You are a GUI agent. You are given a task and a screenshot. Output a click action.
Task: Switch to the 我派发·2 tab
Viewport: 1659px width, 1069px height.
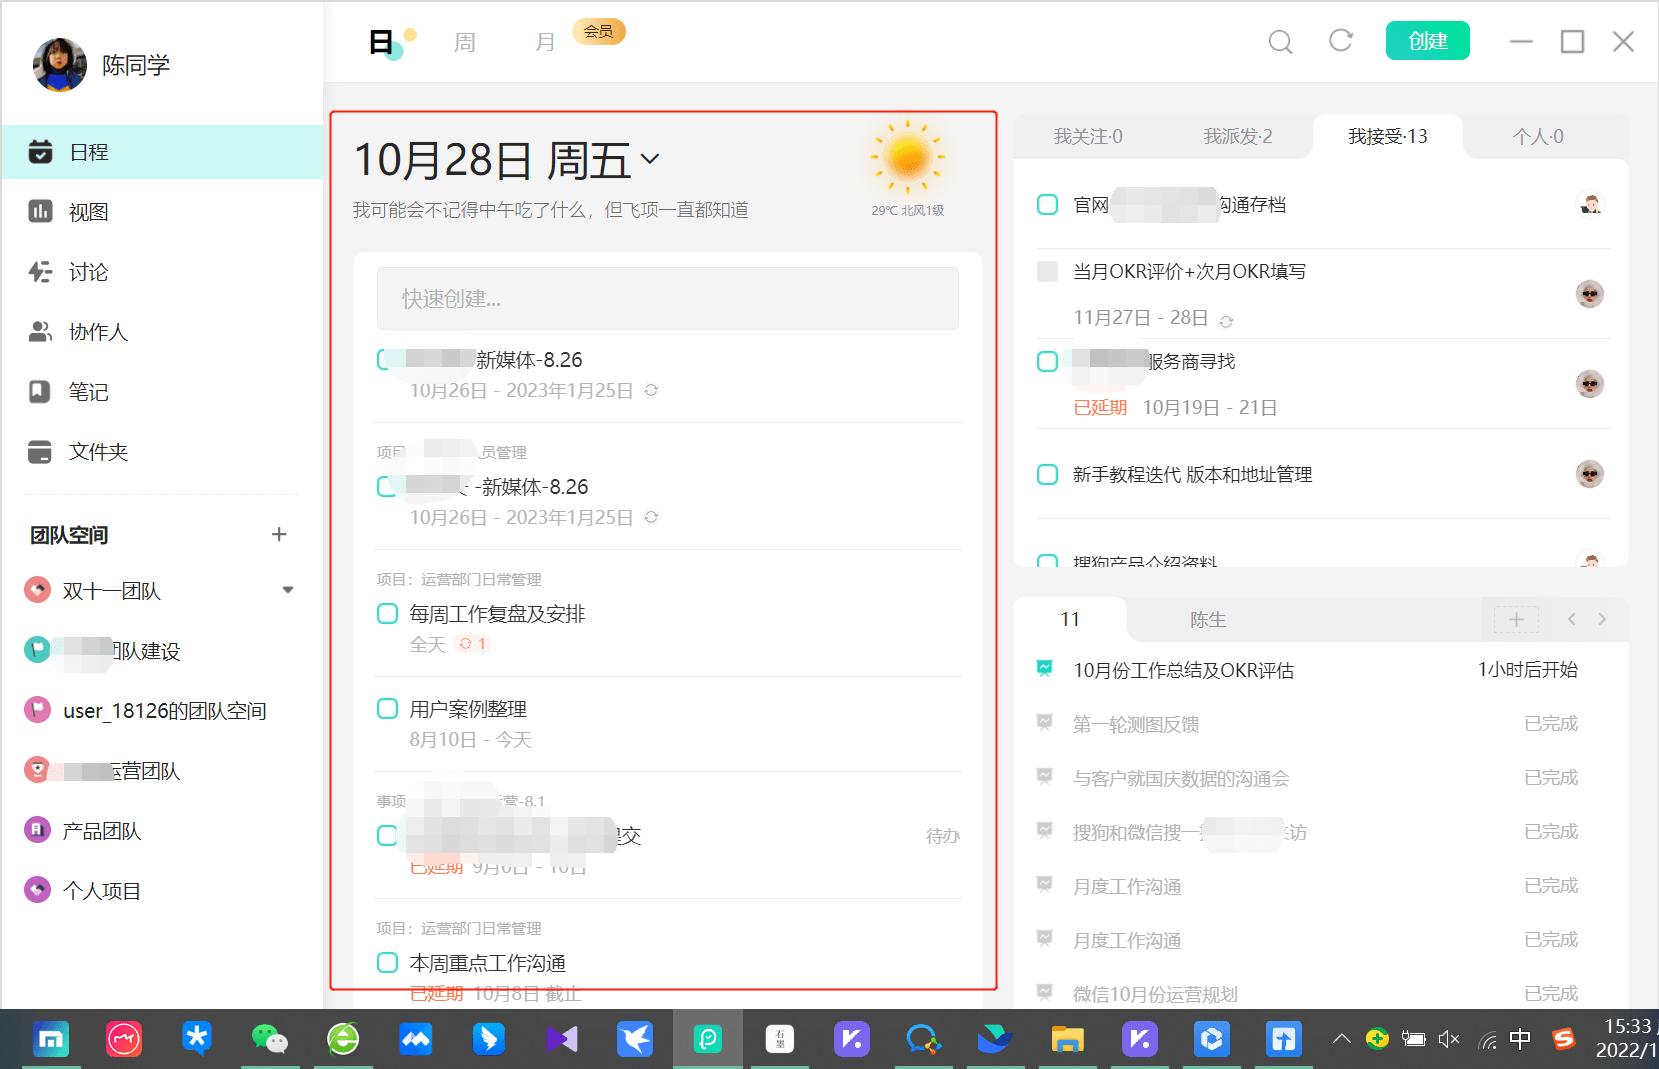pos(1237,137)
